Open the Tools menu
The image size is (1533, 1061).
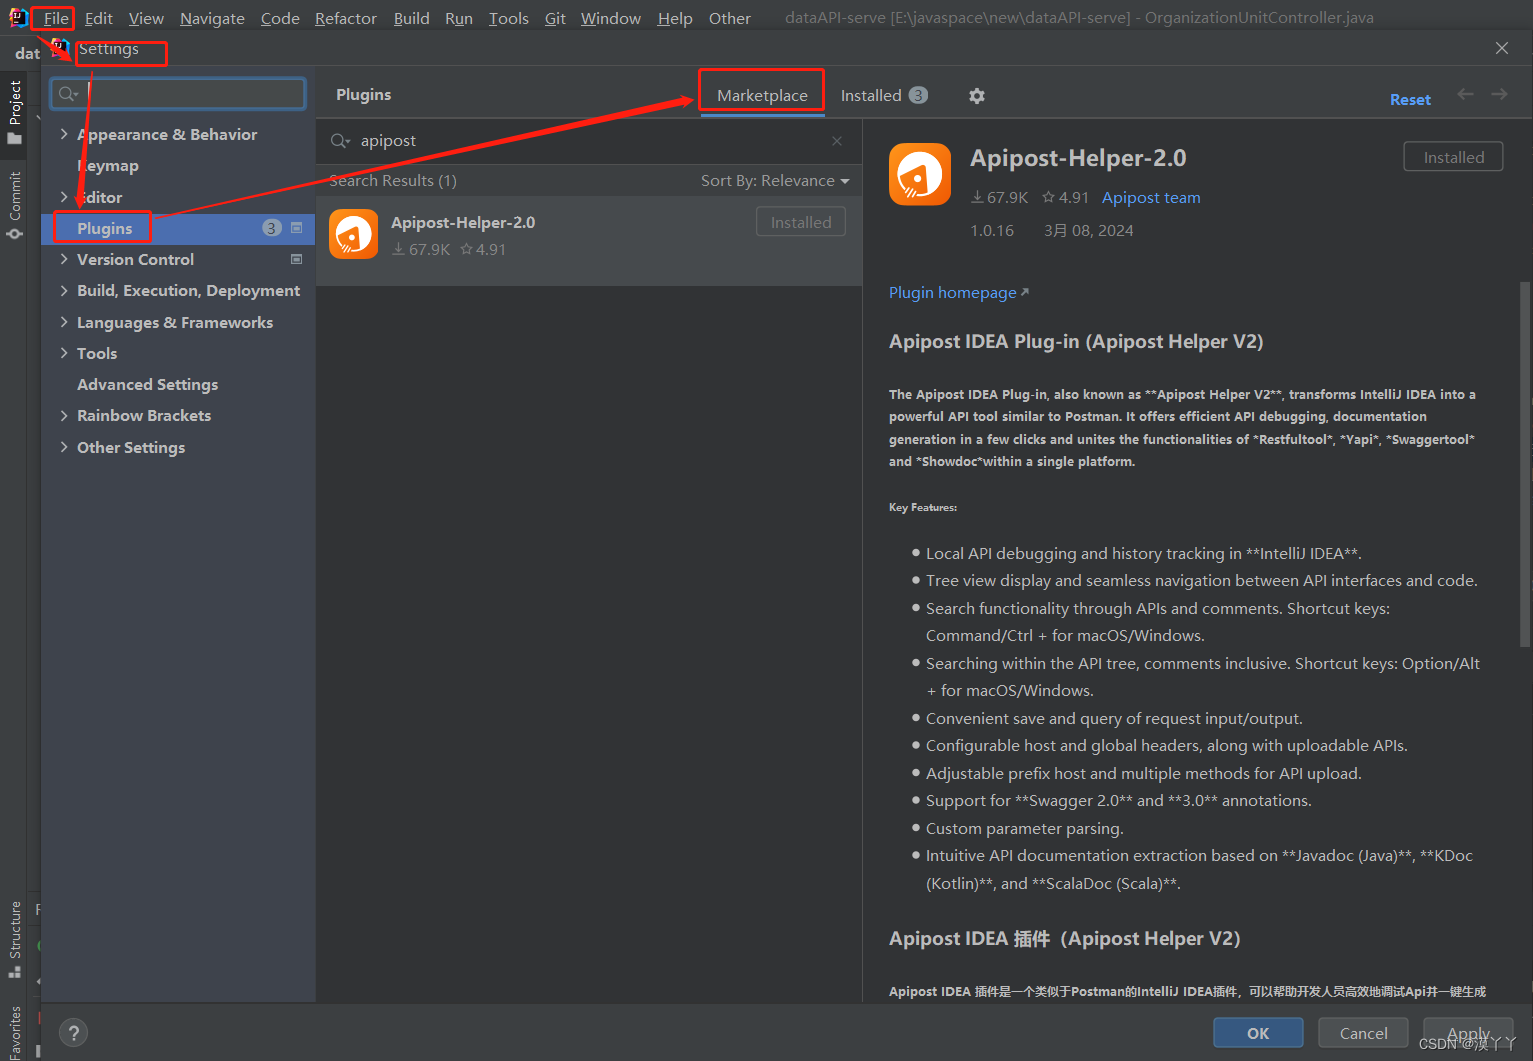(508, 18)
